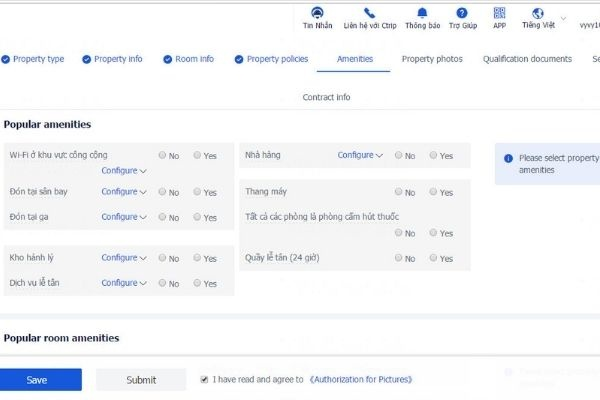The image size is (600, 400).
Task: Expand Configure for Đón tại sân bay
Action: (124, 191)
